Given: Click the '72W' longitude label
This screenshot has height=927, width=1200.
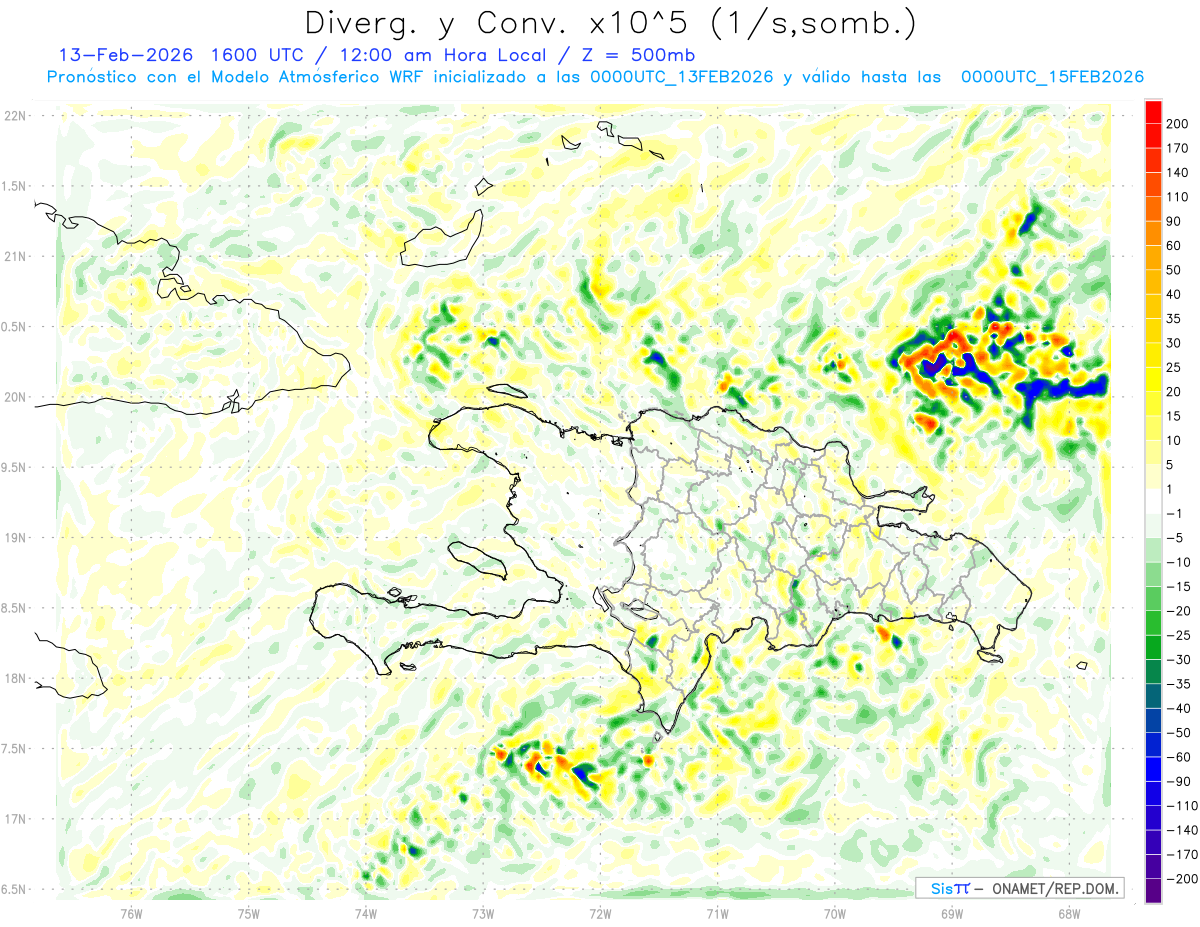Looking at the screenshot, I should (x=600, y=913).
